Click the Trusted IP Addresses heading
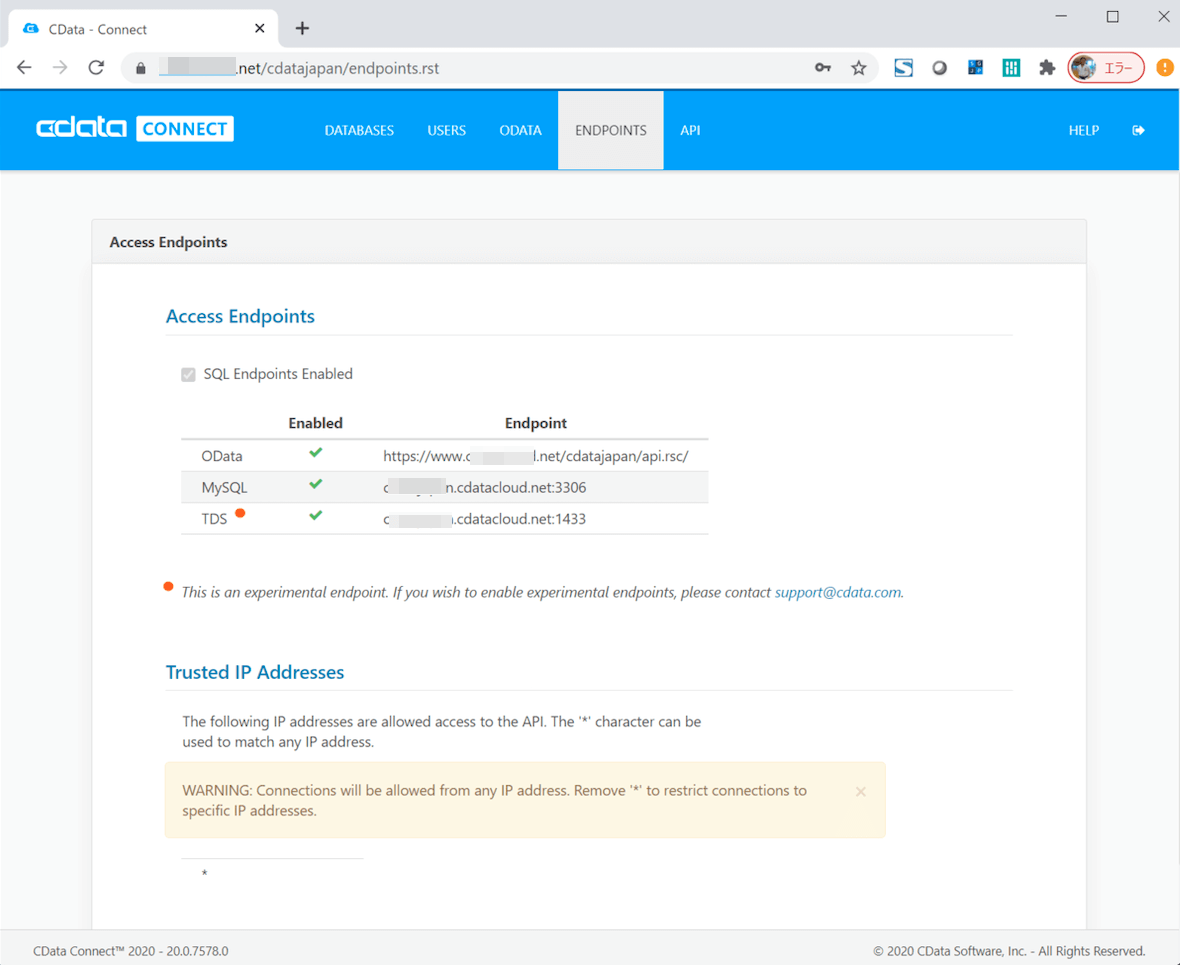This screenshot has height=965, width=1180. pos(255,672)
